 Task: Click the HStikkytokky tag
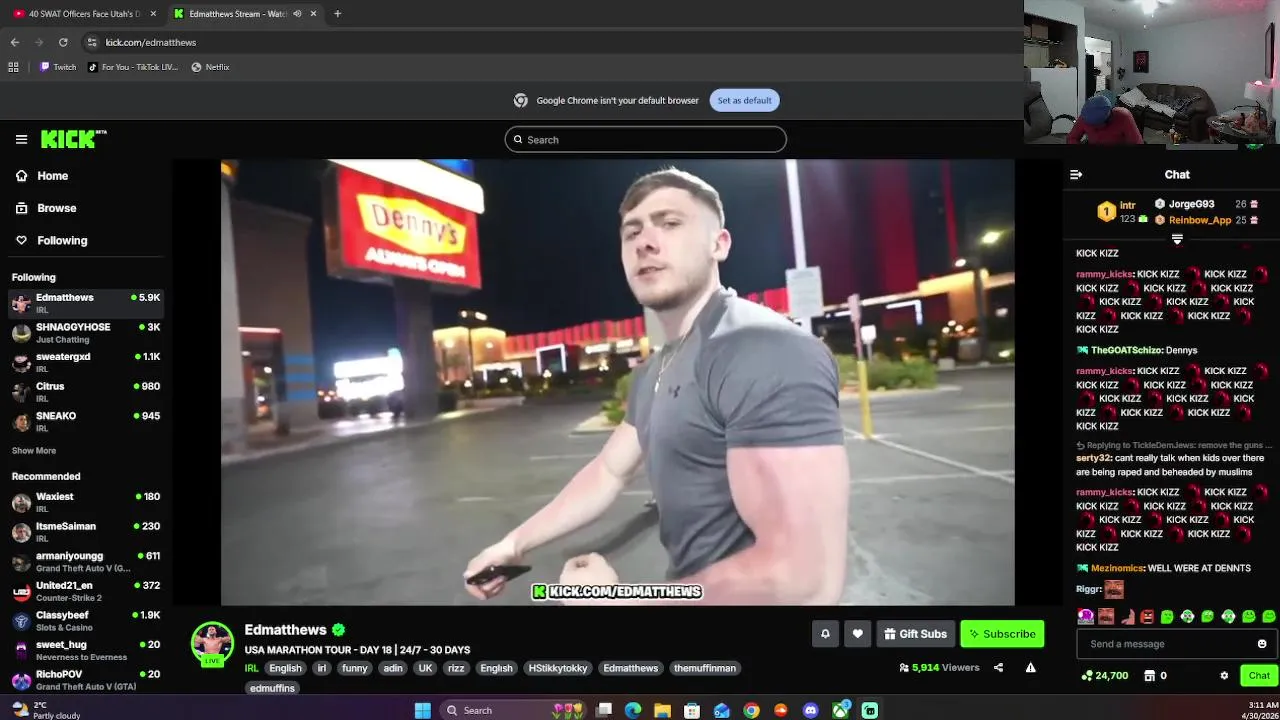558,668
